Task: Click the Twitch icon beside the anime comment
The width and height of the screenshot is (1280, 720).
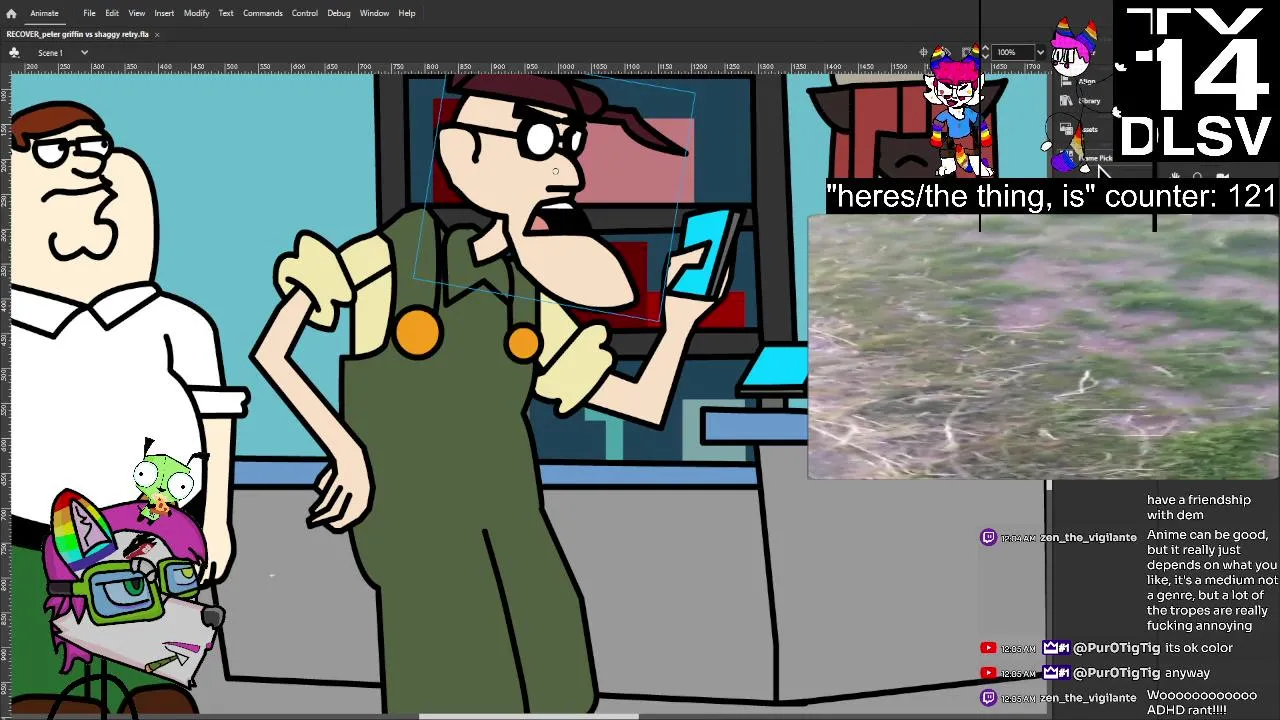Action: coord(989,538)
